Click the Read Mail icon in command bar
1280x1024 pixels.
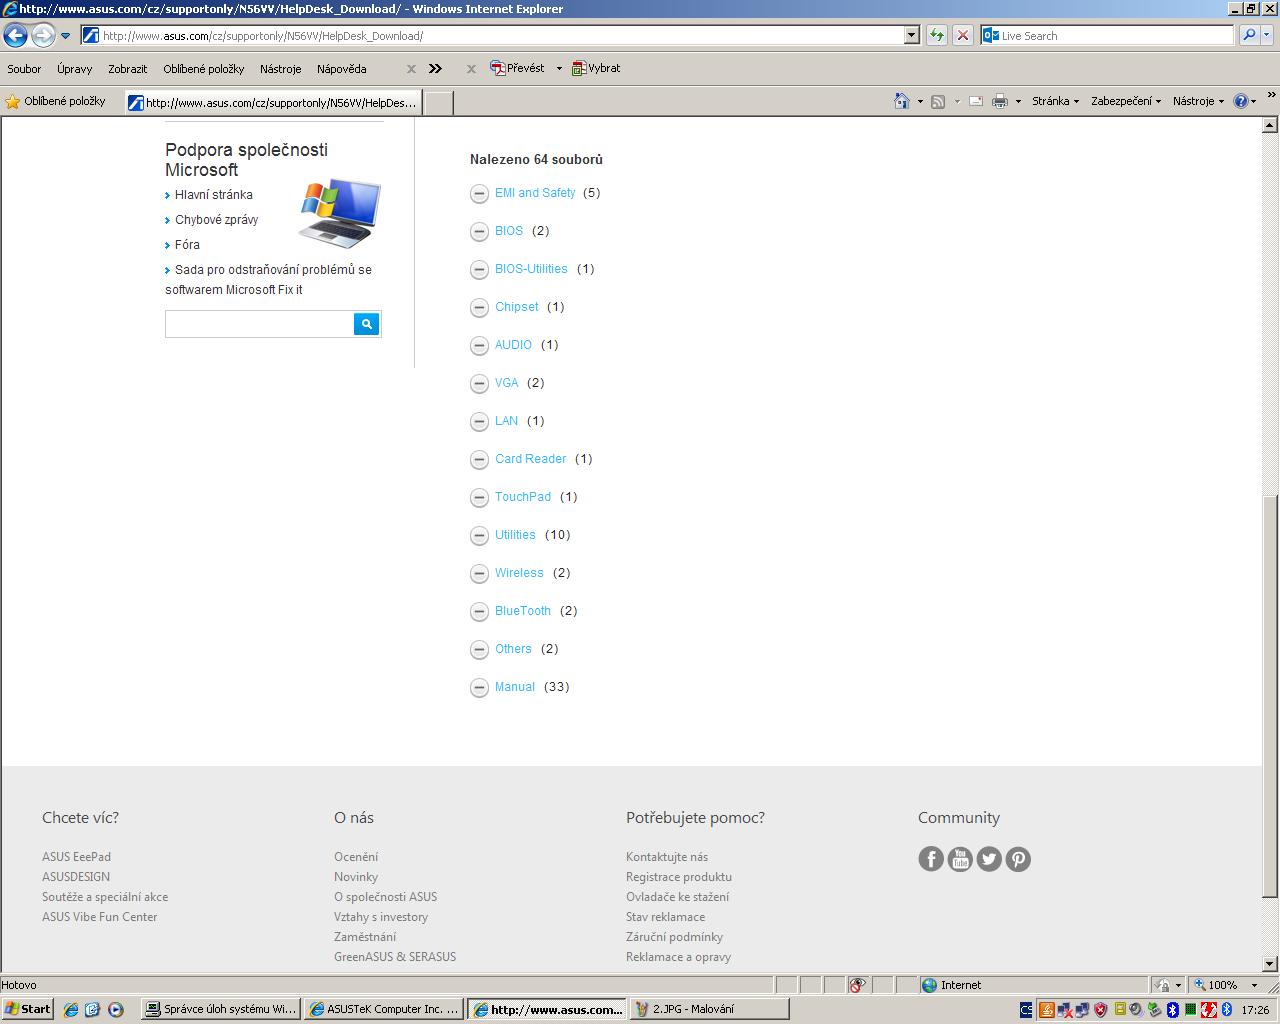click(x=975, y=101)
